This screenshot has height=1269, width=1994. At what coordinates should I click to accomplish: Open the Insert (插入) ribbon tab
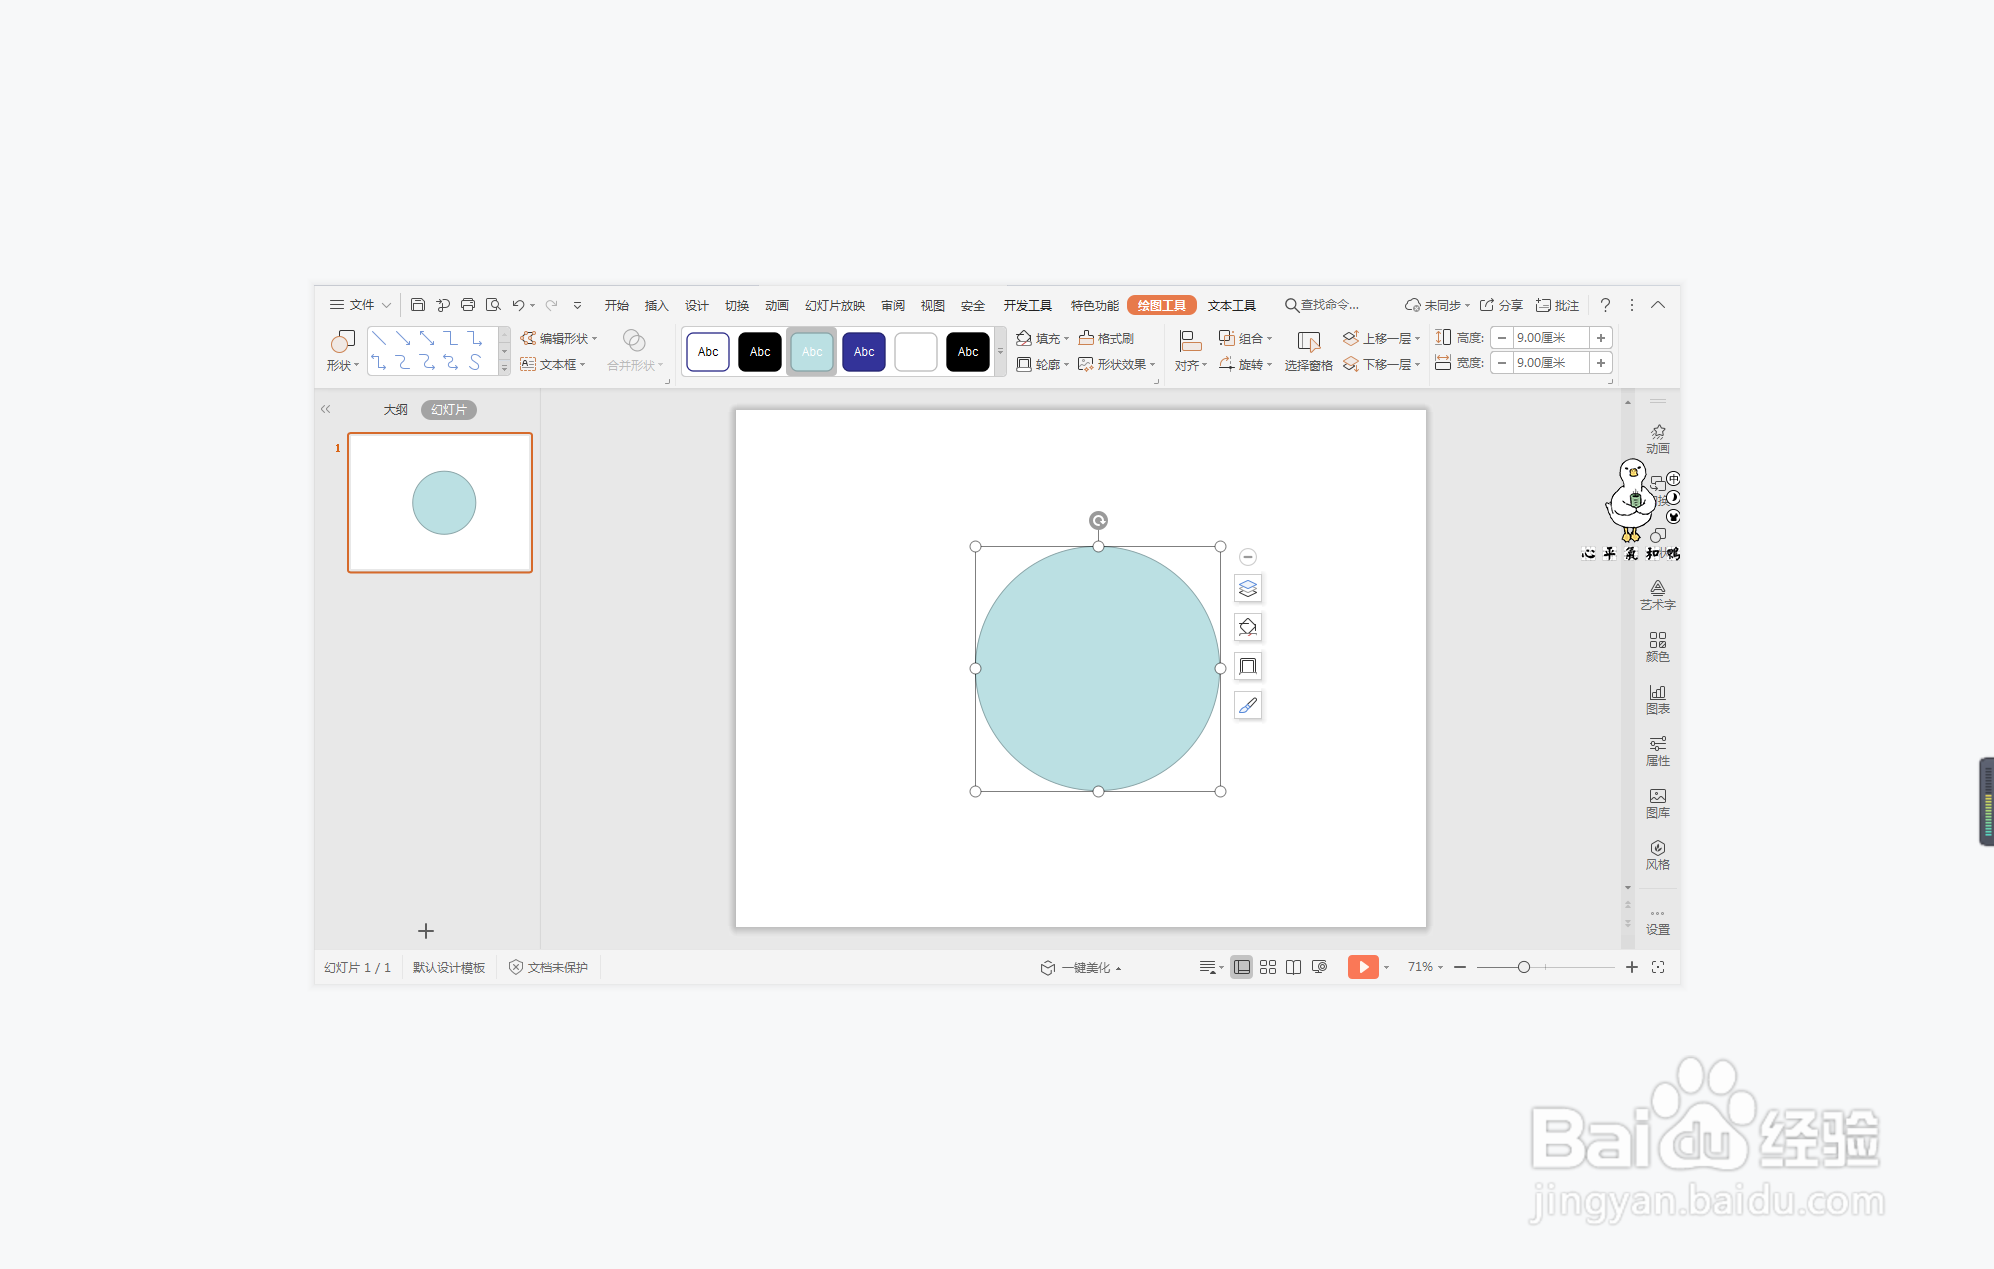[x=656, y=305]
